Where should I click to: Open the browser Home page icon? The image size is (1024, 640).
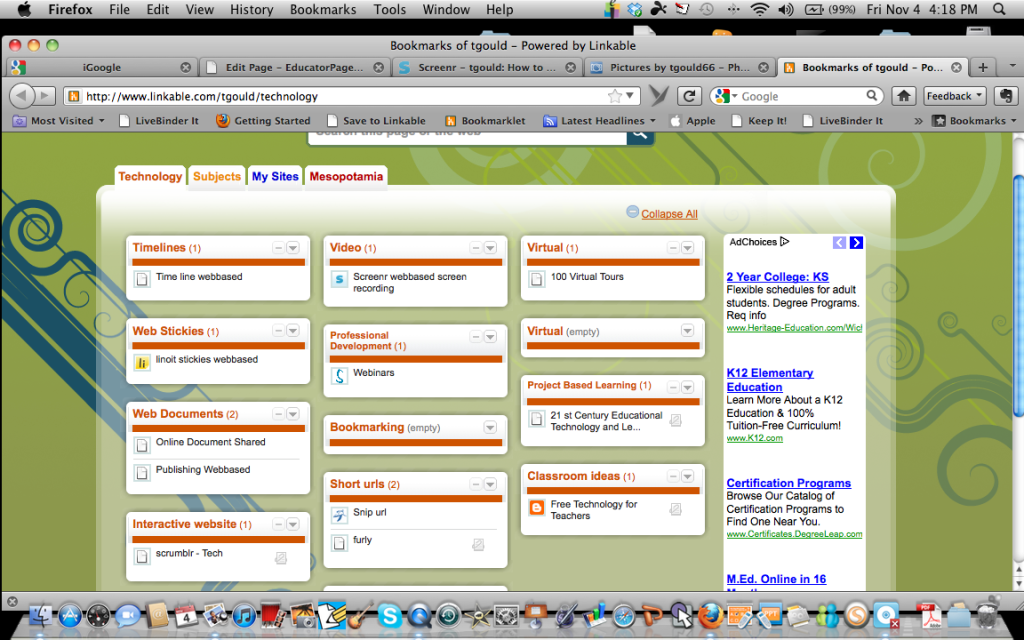904,96
